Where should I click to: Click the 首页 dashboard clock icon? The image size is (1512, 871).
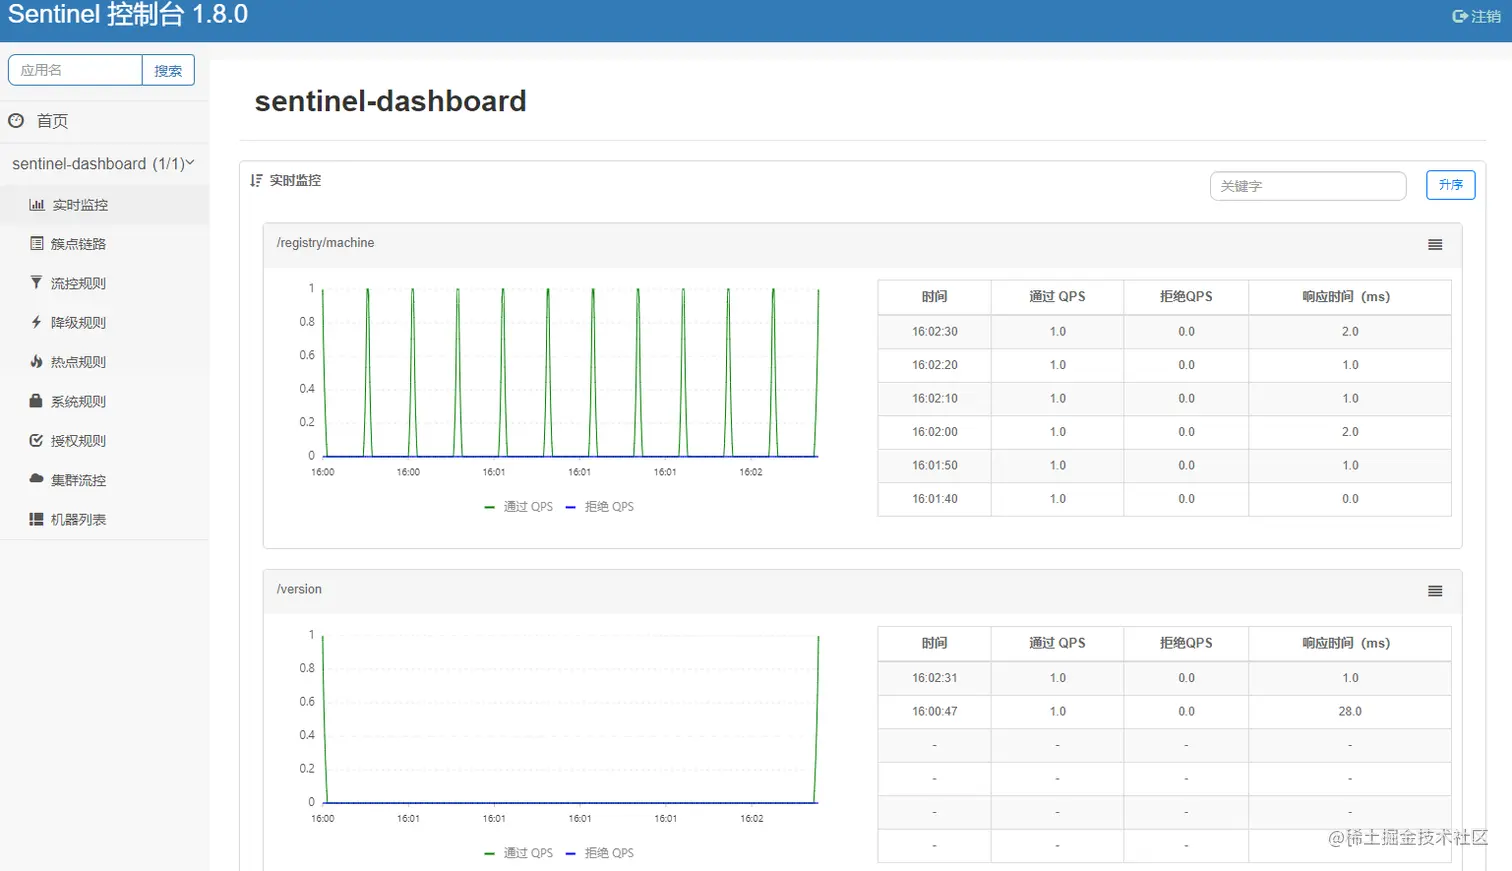point(16,120)
